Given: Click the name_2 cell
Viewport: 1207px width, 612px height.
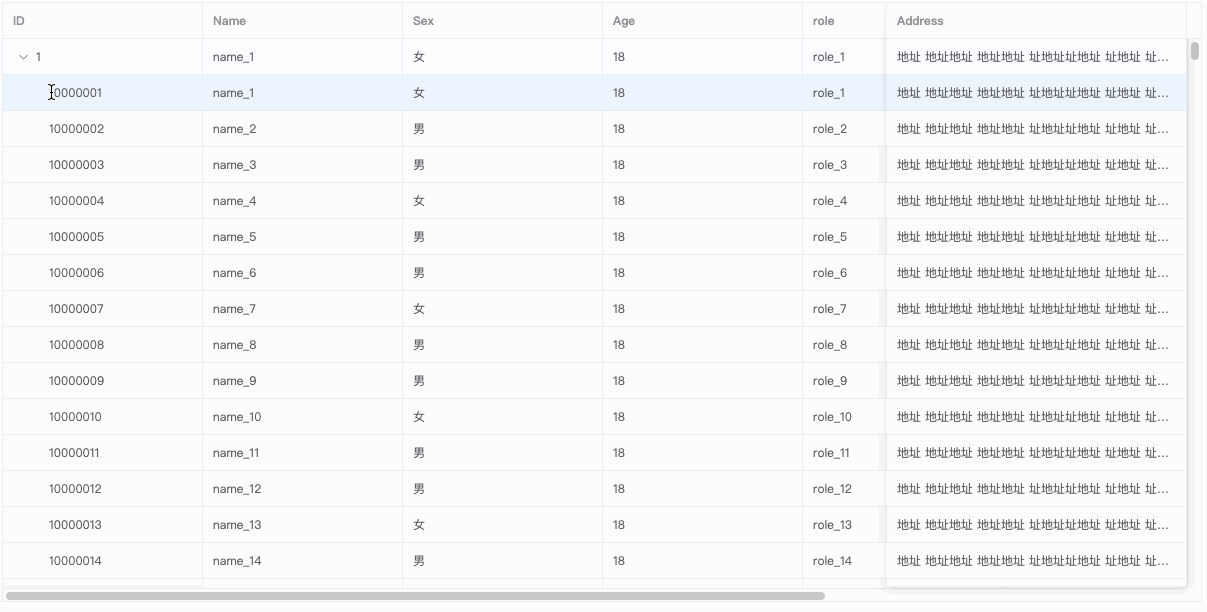Looking at the screenshot, I should point(302,129).
